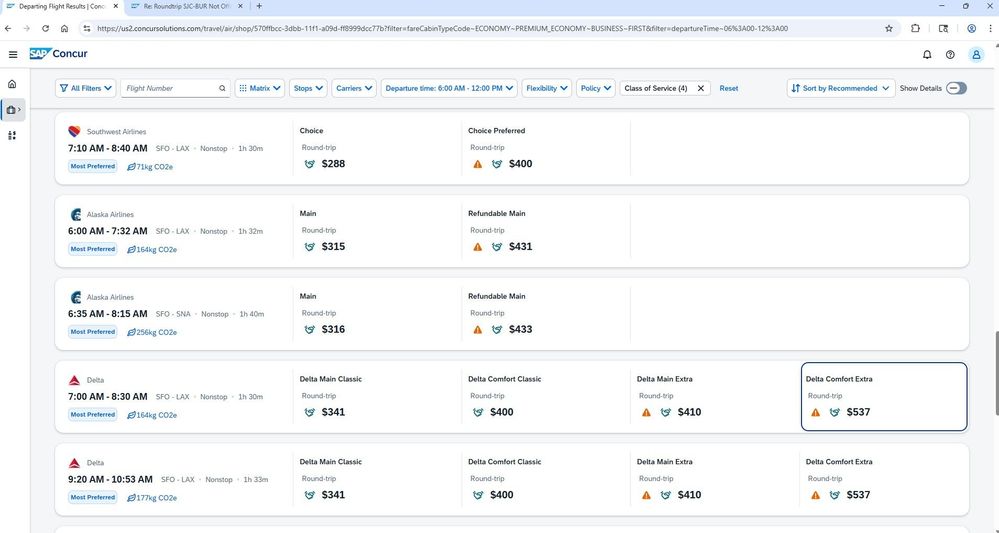Open the Flexibility filter dropdown
This screenshot has width=999, height=533.
point(547,89)
